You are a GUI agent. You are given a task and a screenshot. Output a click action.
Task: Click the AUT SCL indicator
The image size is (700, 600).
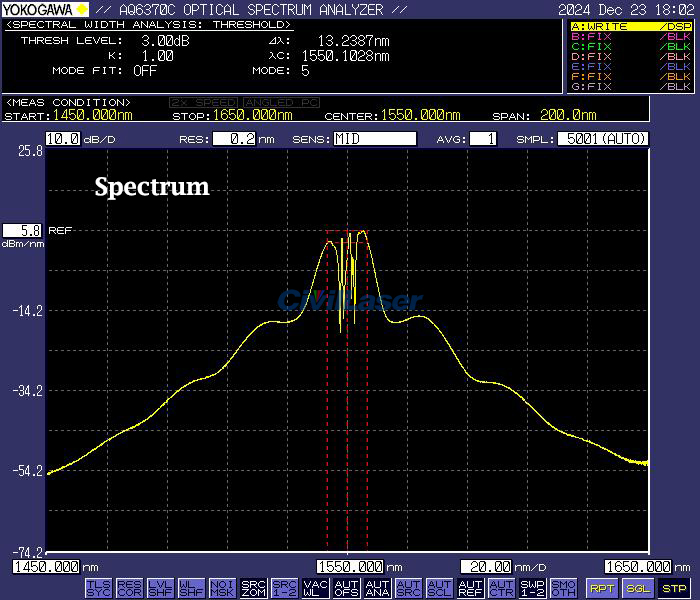(439, 588)
